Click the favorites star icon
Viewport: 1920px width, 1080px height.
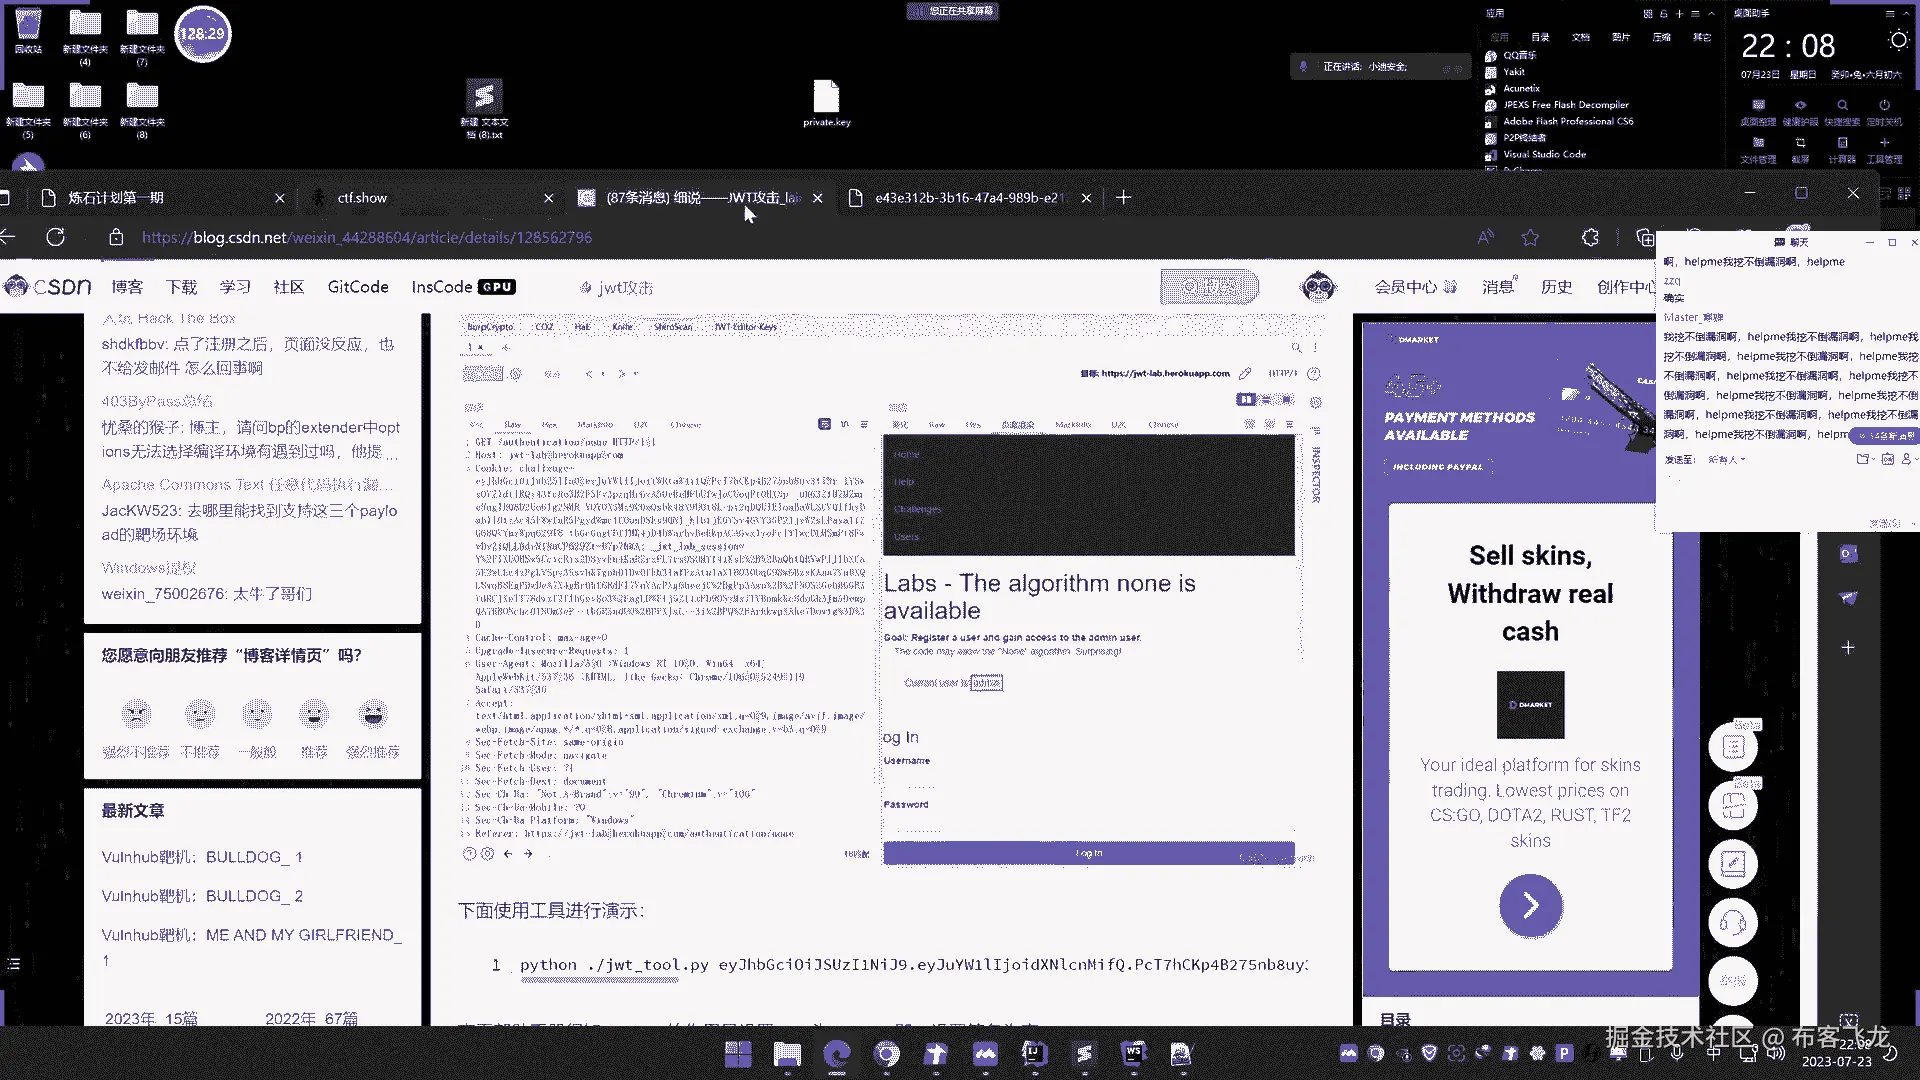1530,237
